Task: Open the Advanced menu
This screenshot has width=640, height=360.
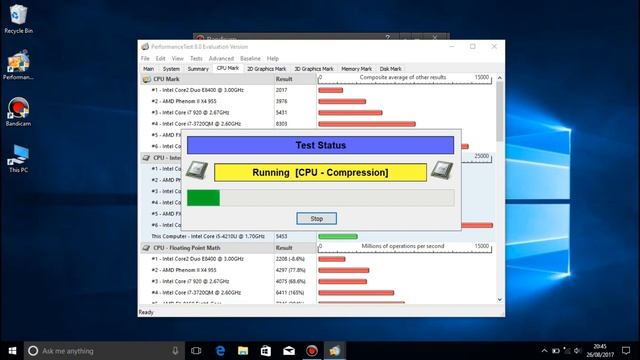Action: point(221,58)
